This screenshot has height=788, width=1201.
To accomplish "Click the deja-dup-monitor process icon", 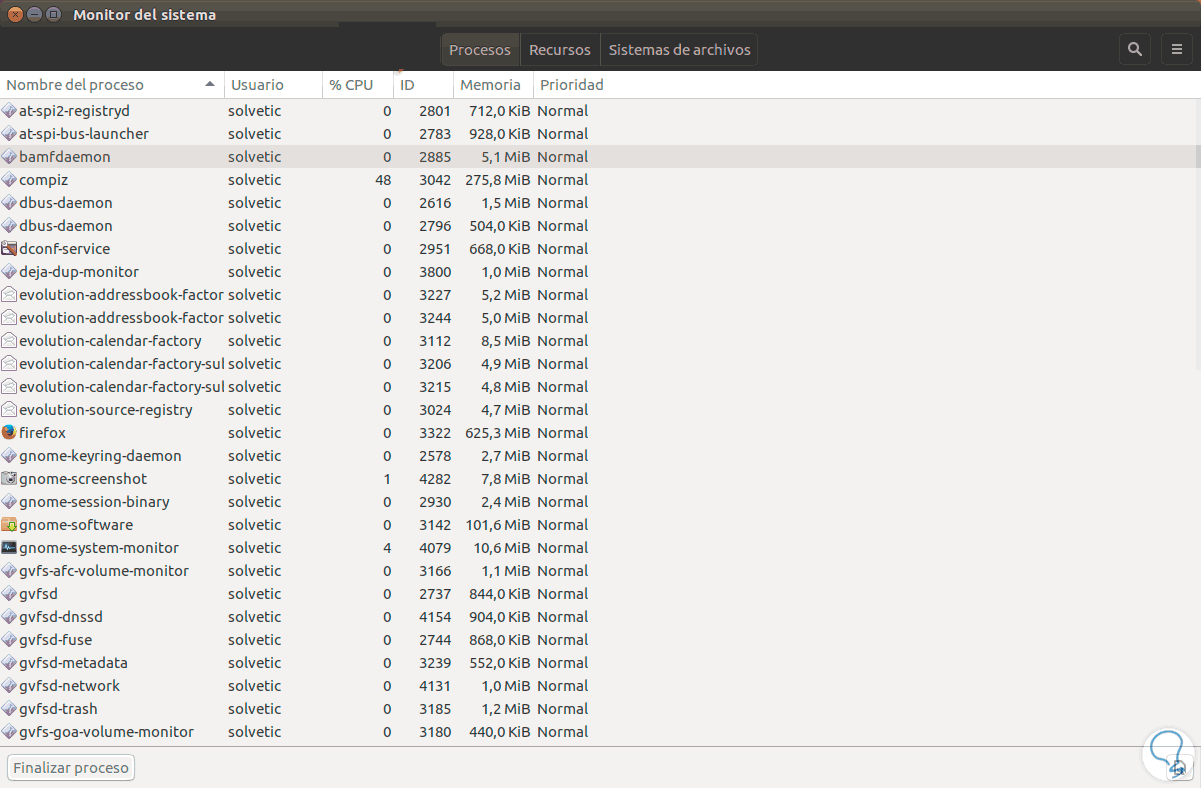I will (9, 272).
